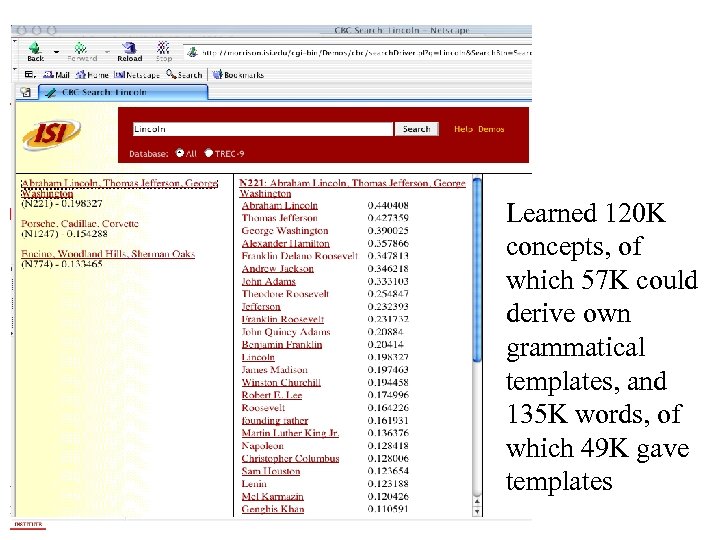Open the Help link
720x540 pixels.
[x=463, y=129]
